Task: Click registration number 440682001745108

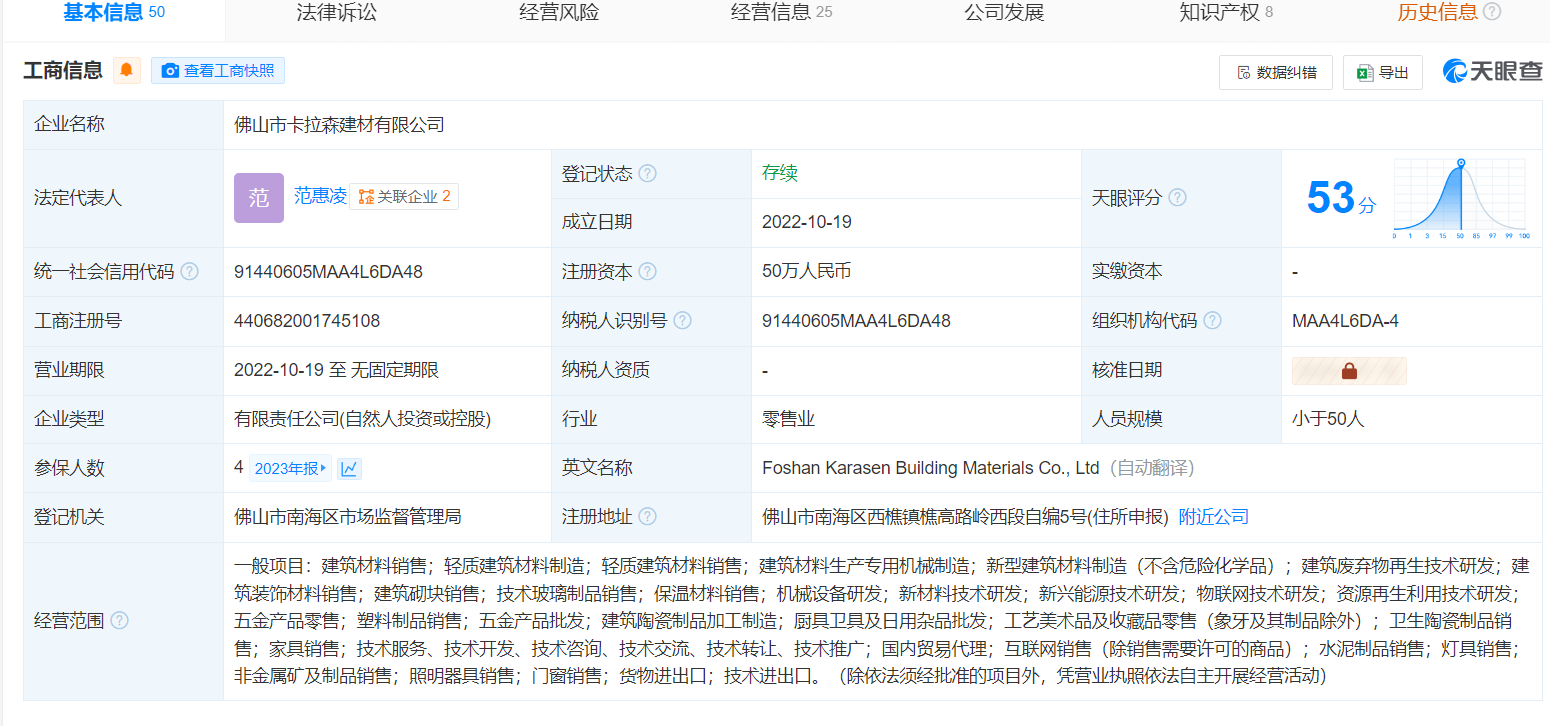Action: (307, 321)
